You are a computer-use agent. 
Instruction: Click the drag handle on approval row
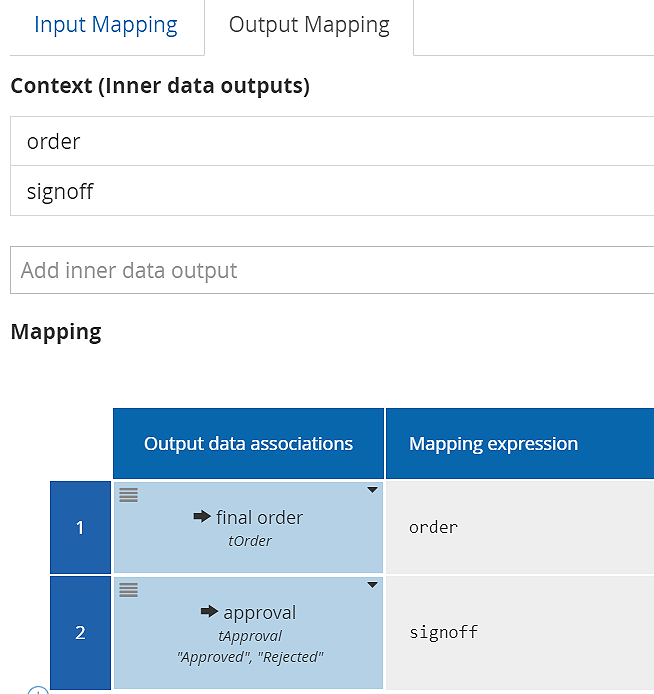click(x=128, y=590)
